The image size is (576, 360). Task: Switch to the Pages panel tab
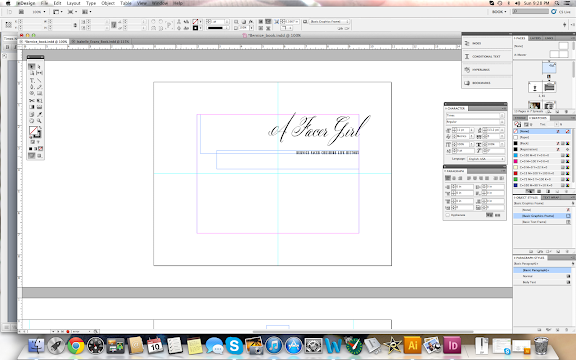pos(520,38)
